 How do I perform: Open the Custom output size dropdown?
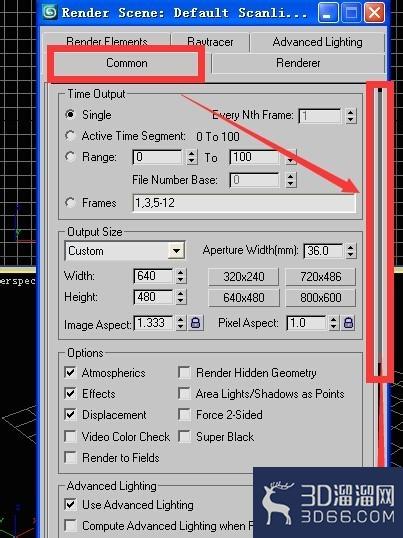coord(177,251)
